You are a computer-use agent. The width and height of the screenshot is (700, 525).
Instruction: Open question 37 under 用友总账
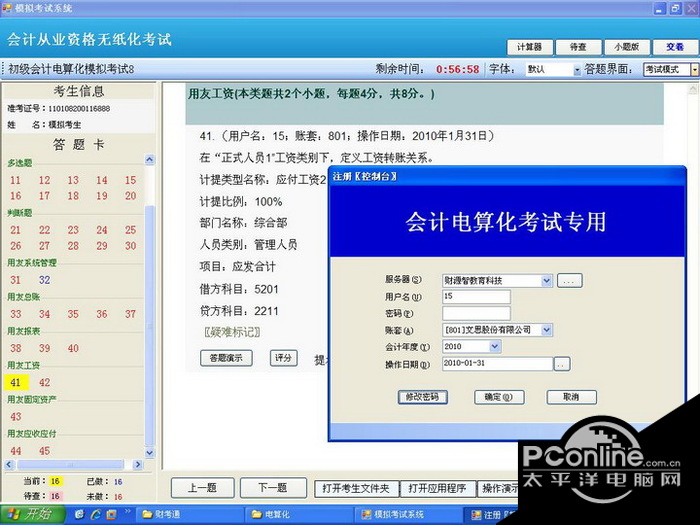click(130, 314)
